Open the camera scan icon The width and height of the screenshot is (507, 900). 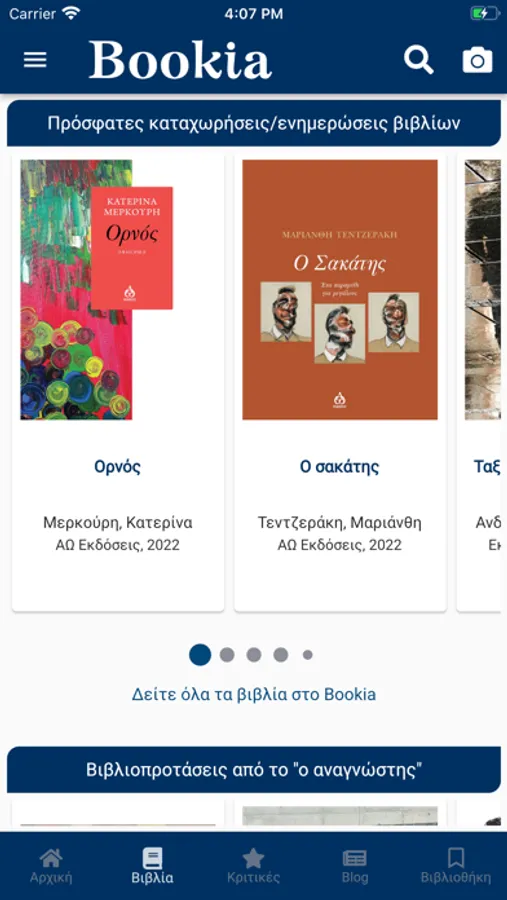pos(477,60)
